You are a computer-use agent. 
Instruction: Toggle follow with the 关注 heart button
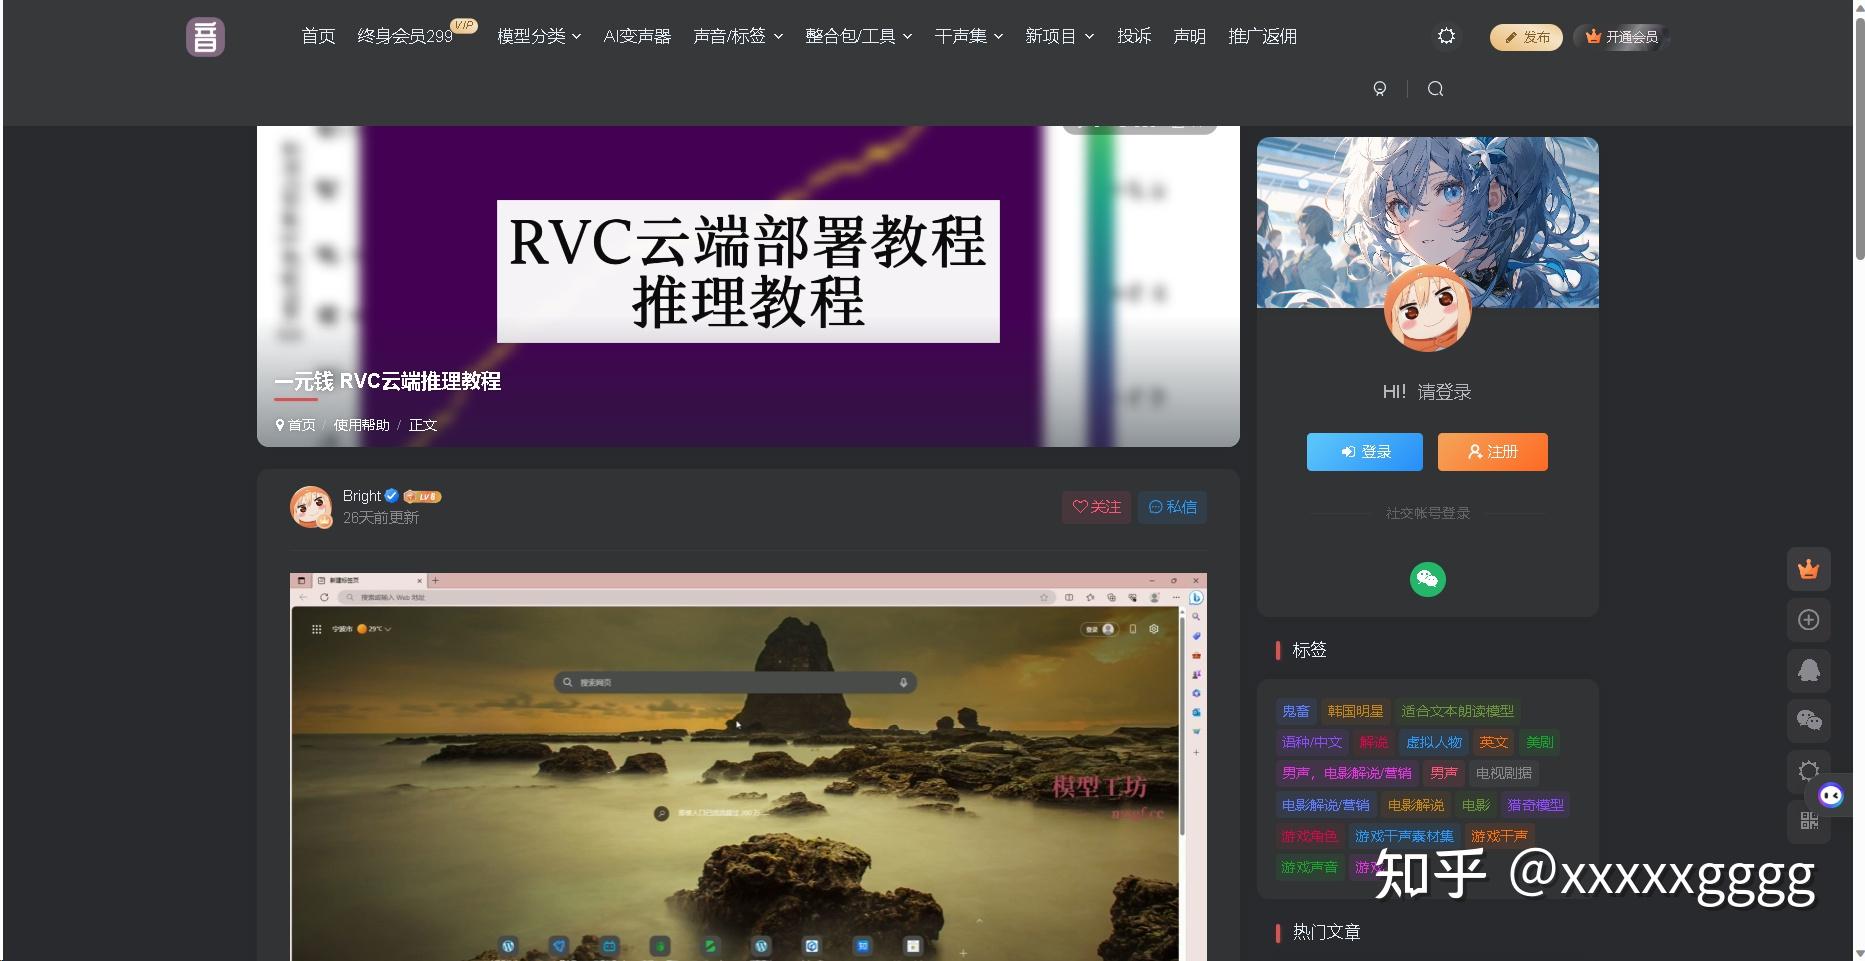click(x=1095, y=507)
